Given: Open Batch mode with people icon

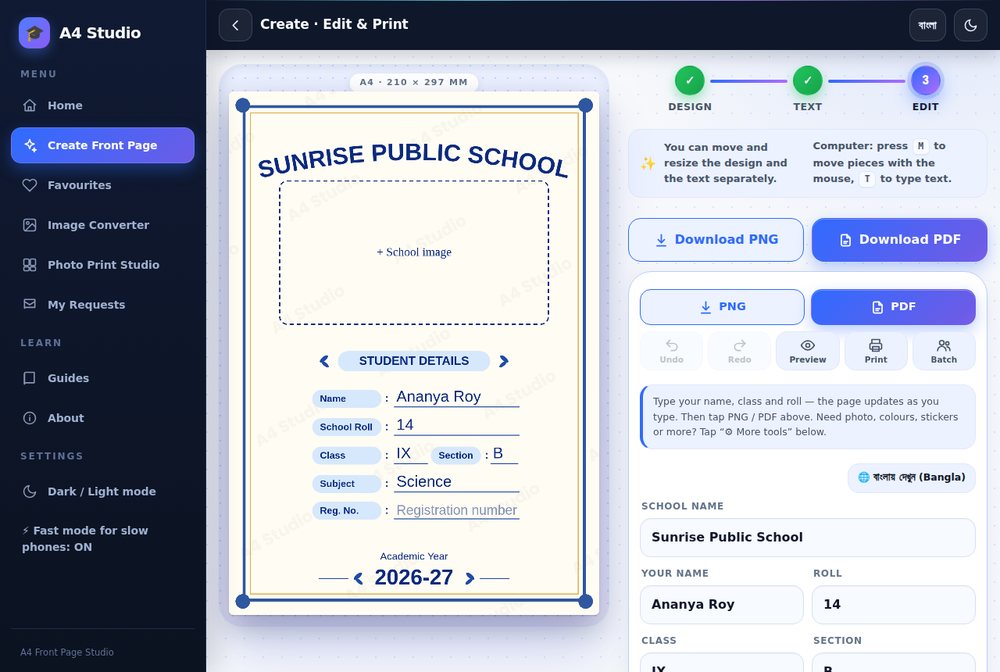Looking at the screenshot, I should pyautogui.click(x=944, y=351).
